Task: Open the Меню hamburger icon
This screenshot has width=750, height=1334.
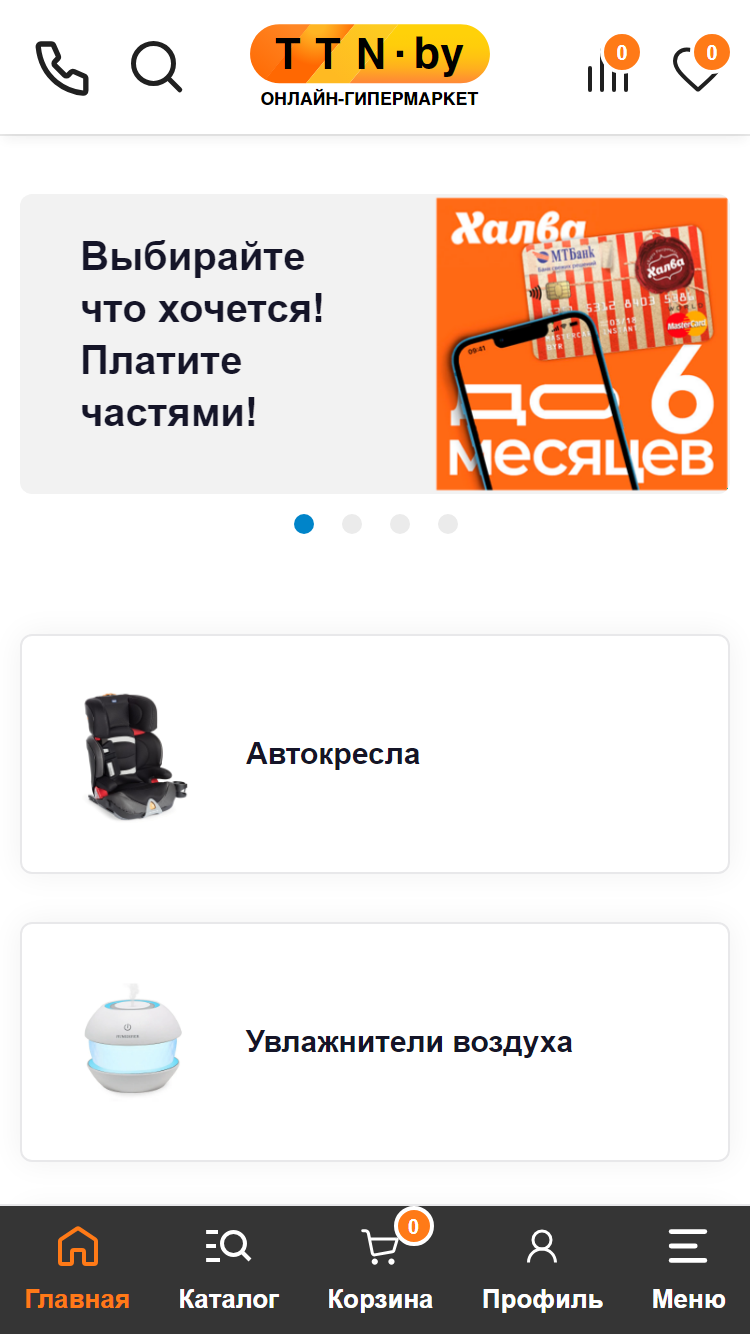Action: 688,1247
